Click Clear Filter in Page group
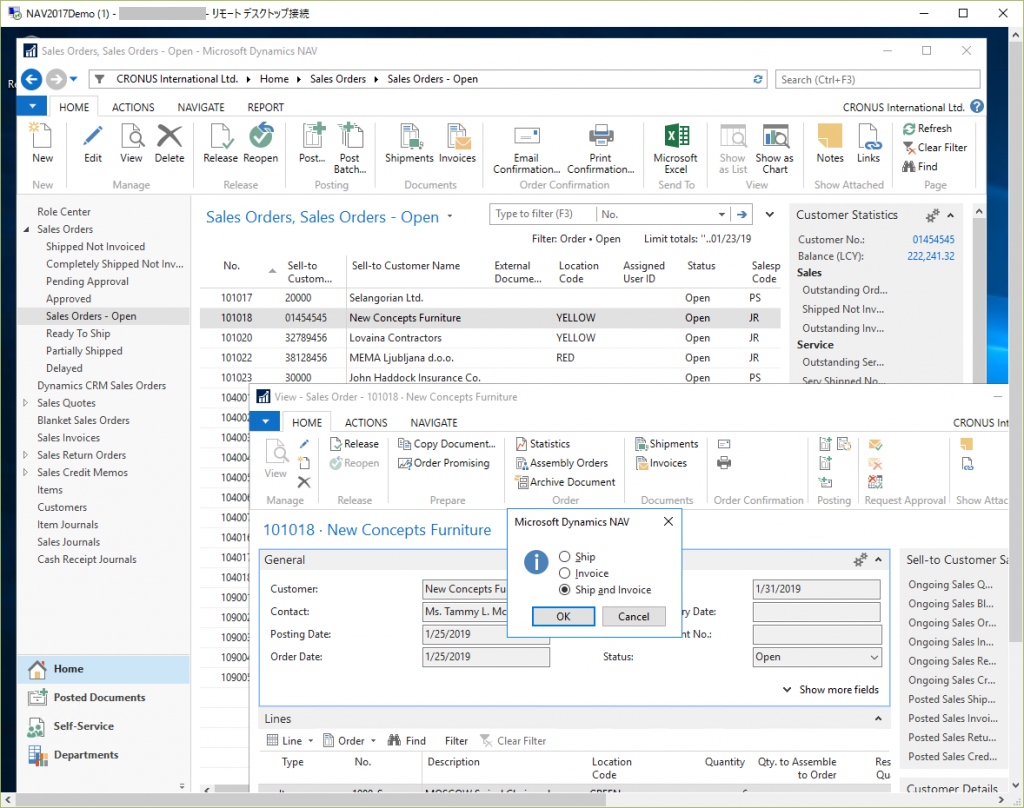 pyautogui.click(x=935, y=148)
